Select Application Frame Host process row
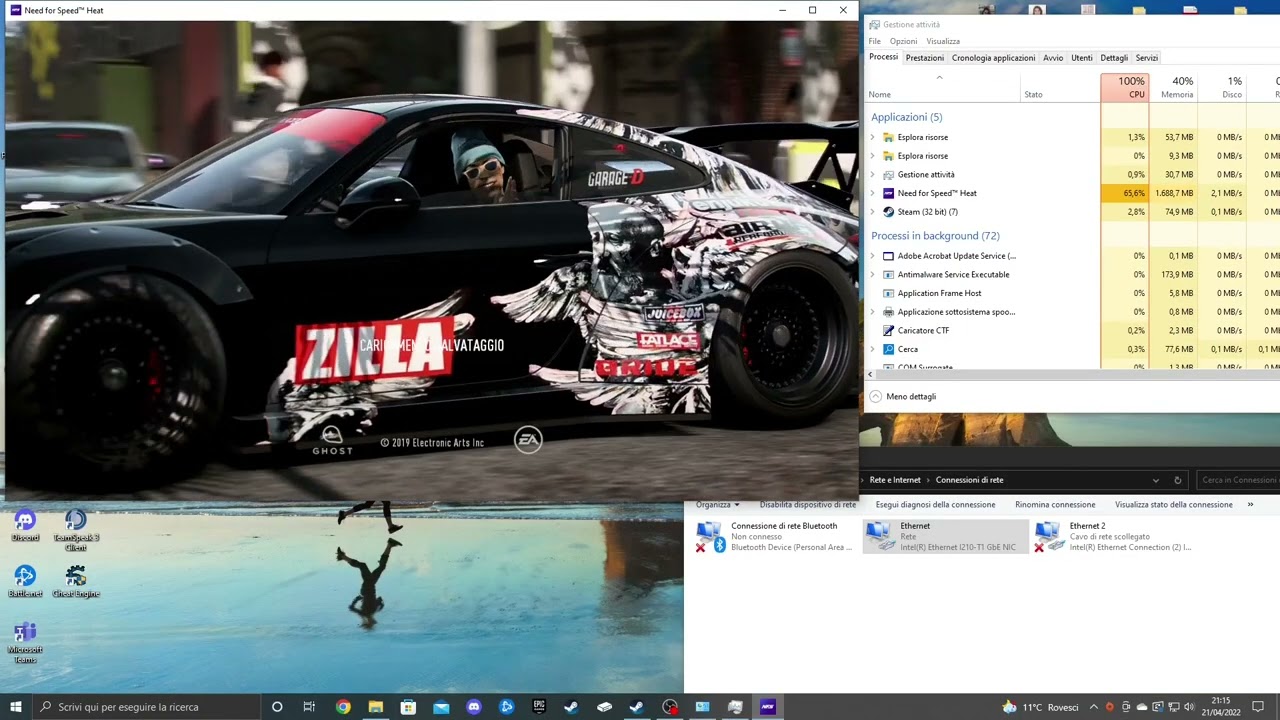1280x720 pixels. (x=1072, y=293)
